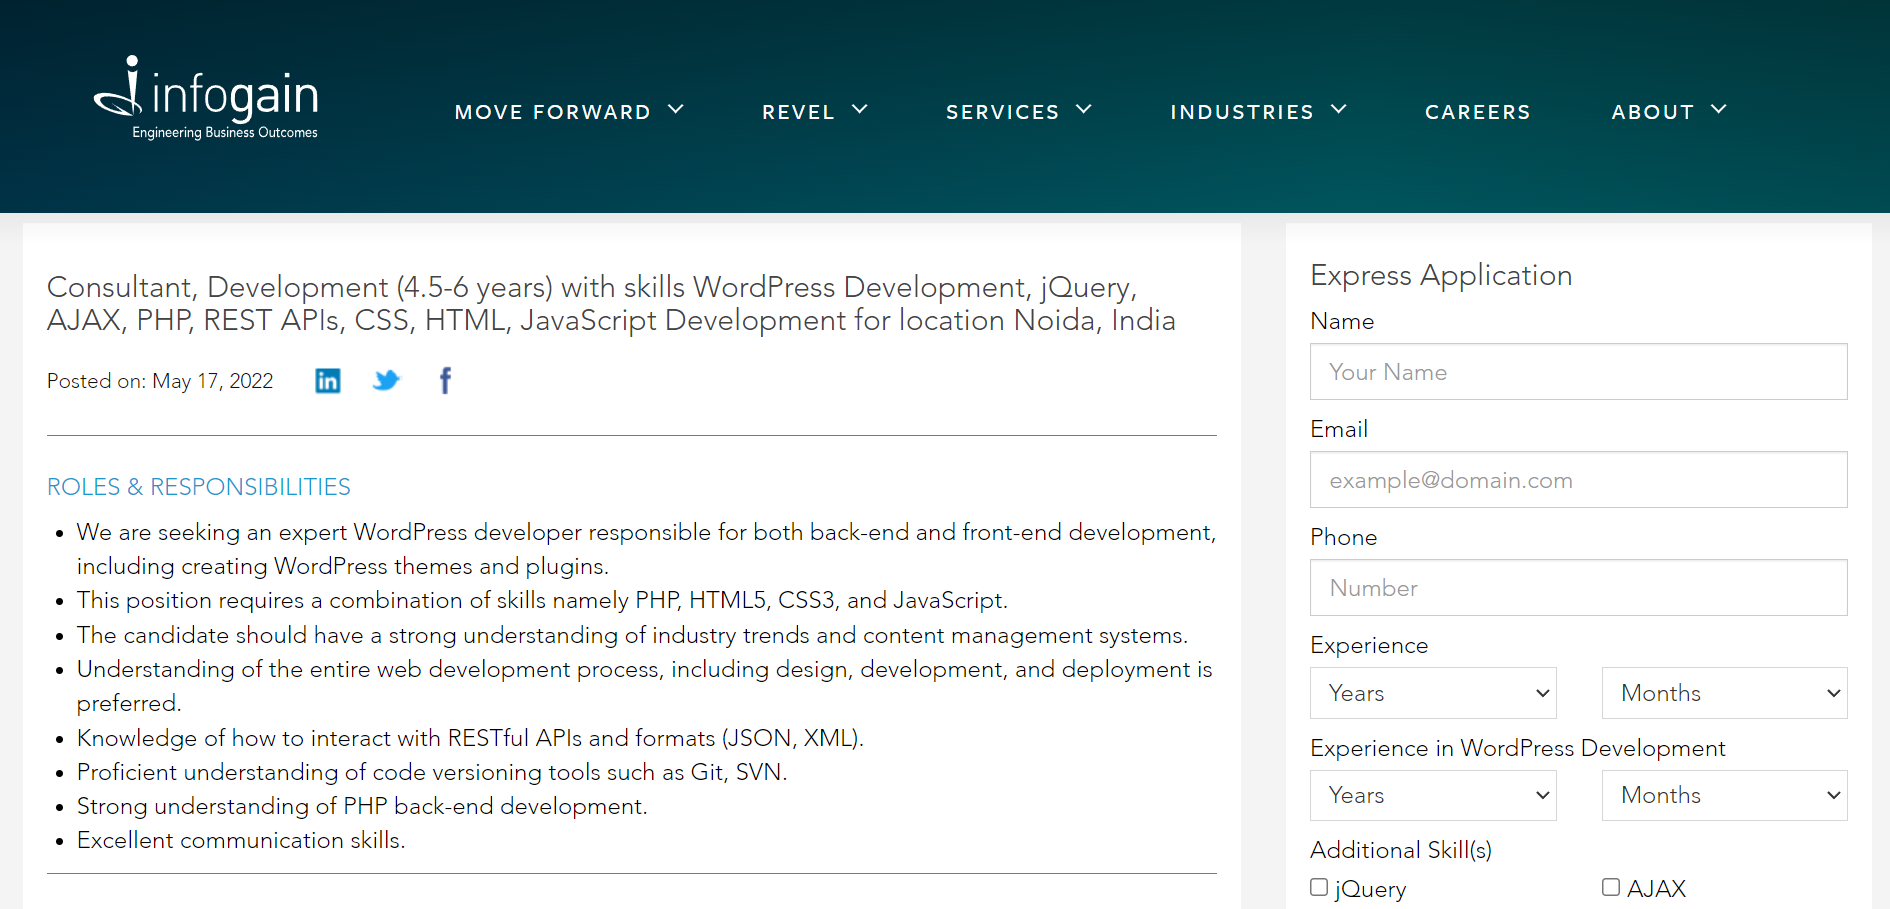The width and height of the screenshot is (1890, 909).
Task: Expand the Revel menu chevron
Action: (x=860, y=110)
